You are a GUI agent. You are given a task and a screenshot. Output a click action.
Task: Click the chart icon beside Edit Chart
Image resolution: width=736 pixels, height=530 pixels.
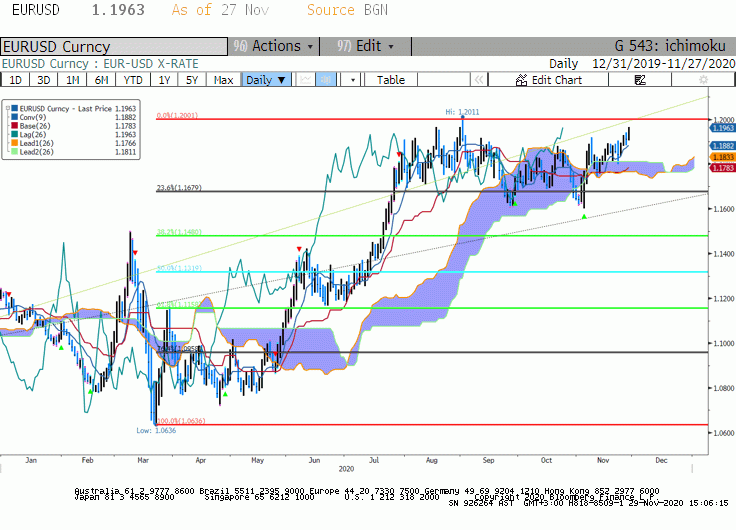521,80
